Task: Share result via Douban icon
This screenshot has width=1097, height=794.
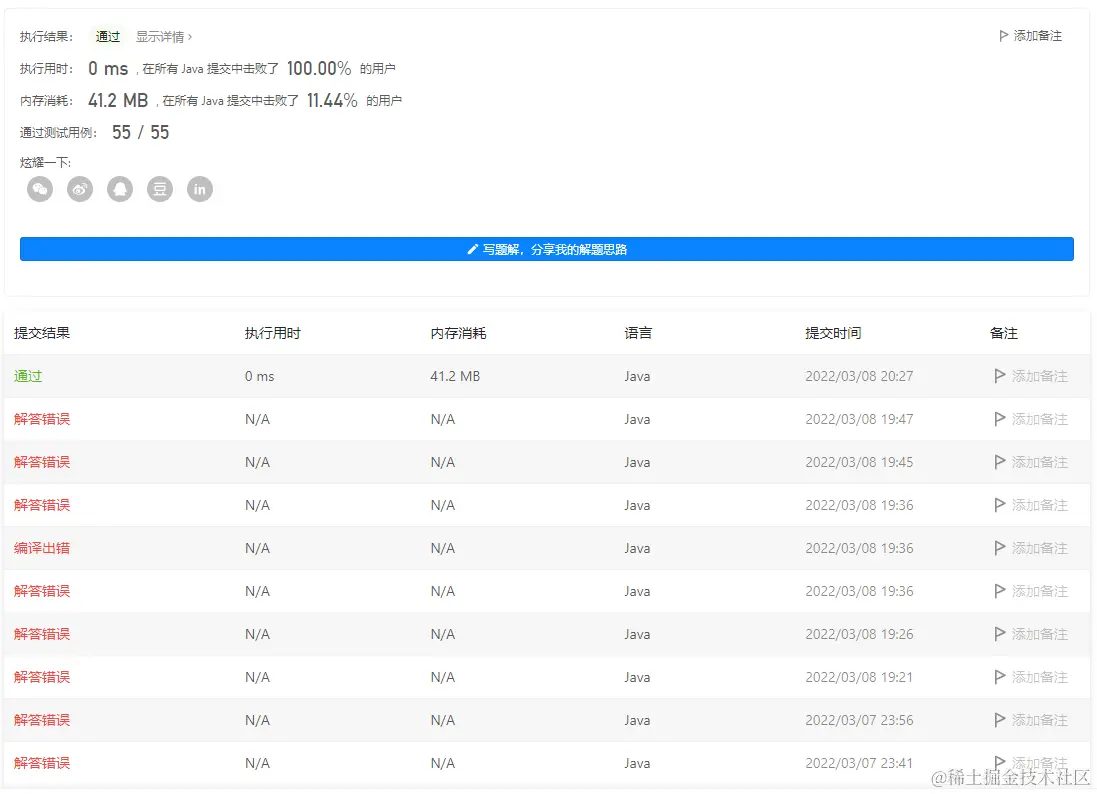Action: 160,189
